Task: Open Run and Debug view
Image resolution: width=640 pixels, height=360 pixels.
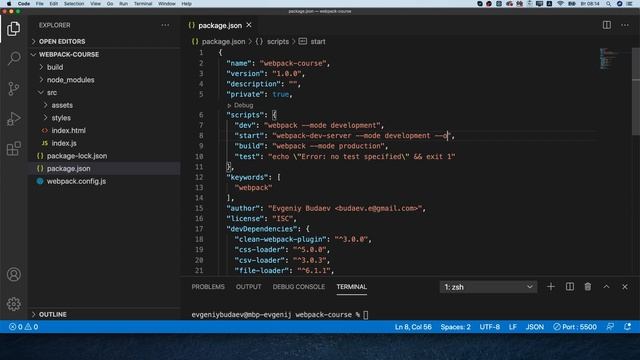Action: coord(13,119)
